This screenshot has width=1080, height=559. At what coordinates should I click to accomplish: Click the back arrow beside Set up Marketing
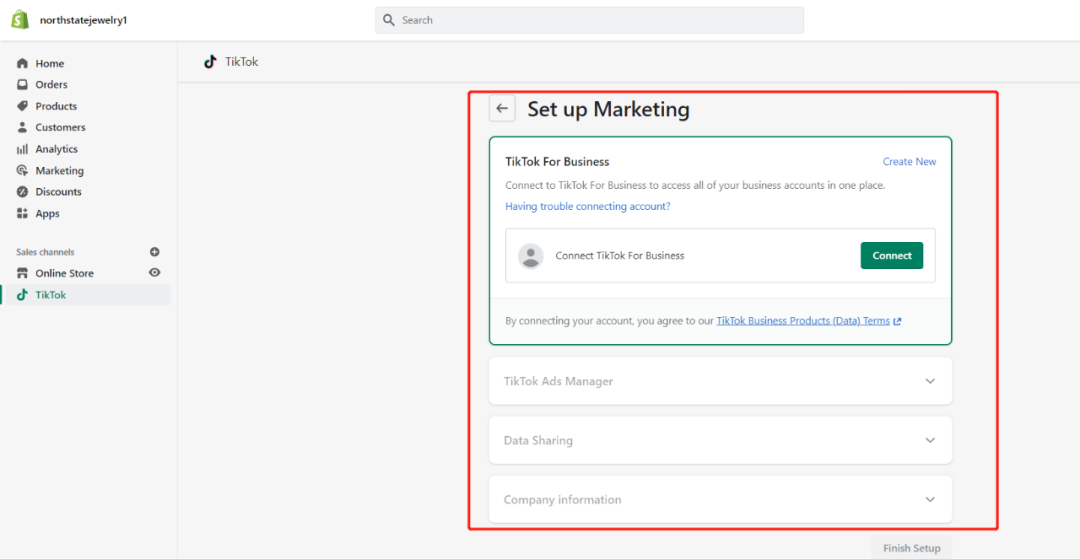[502, 109]
